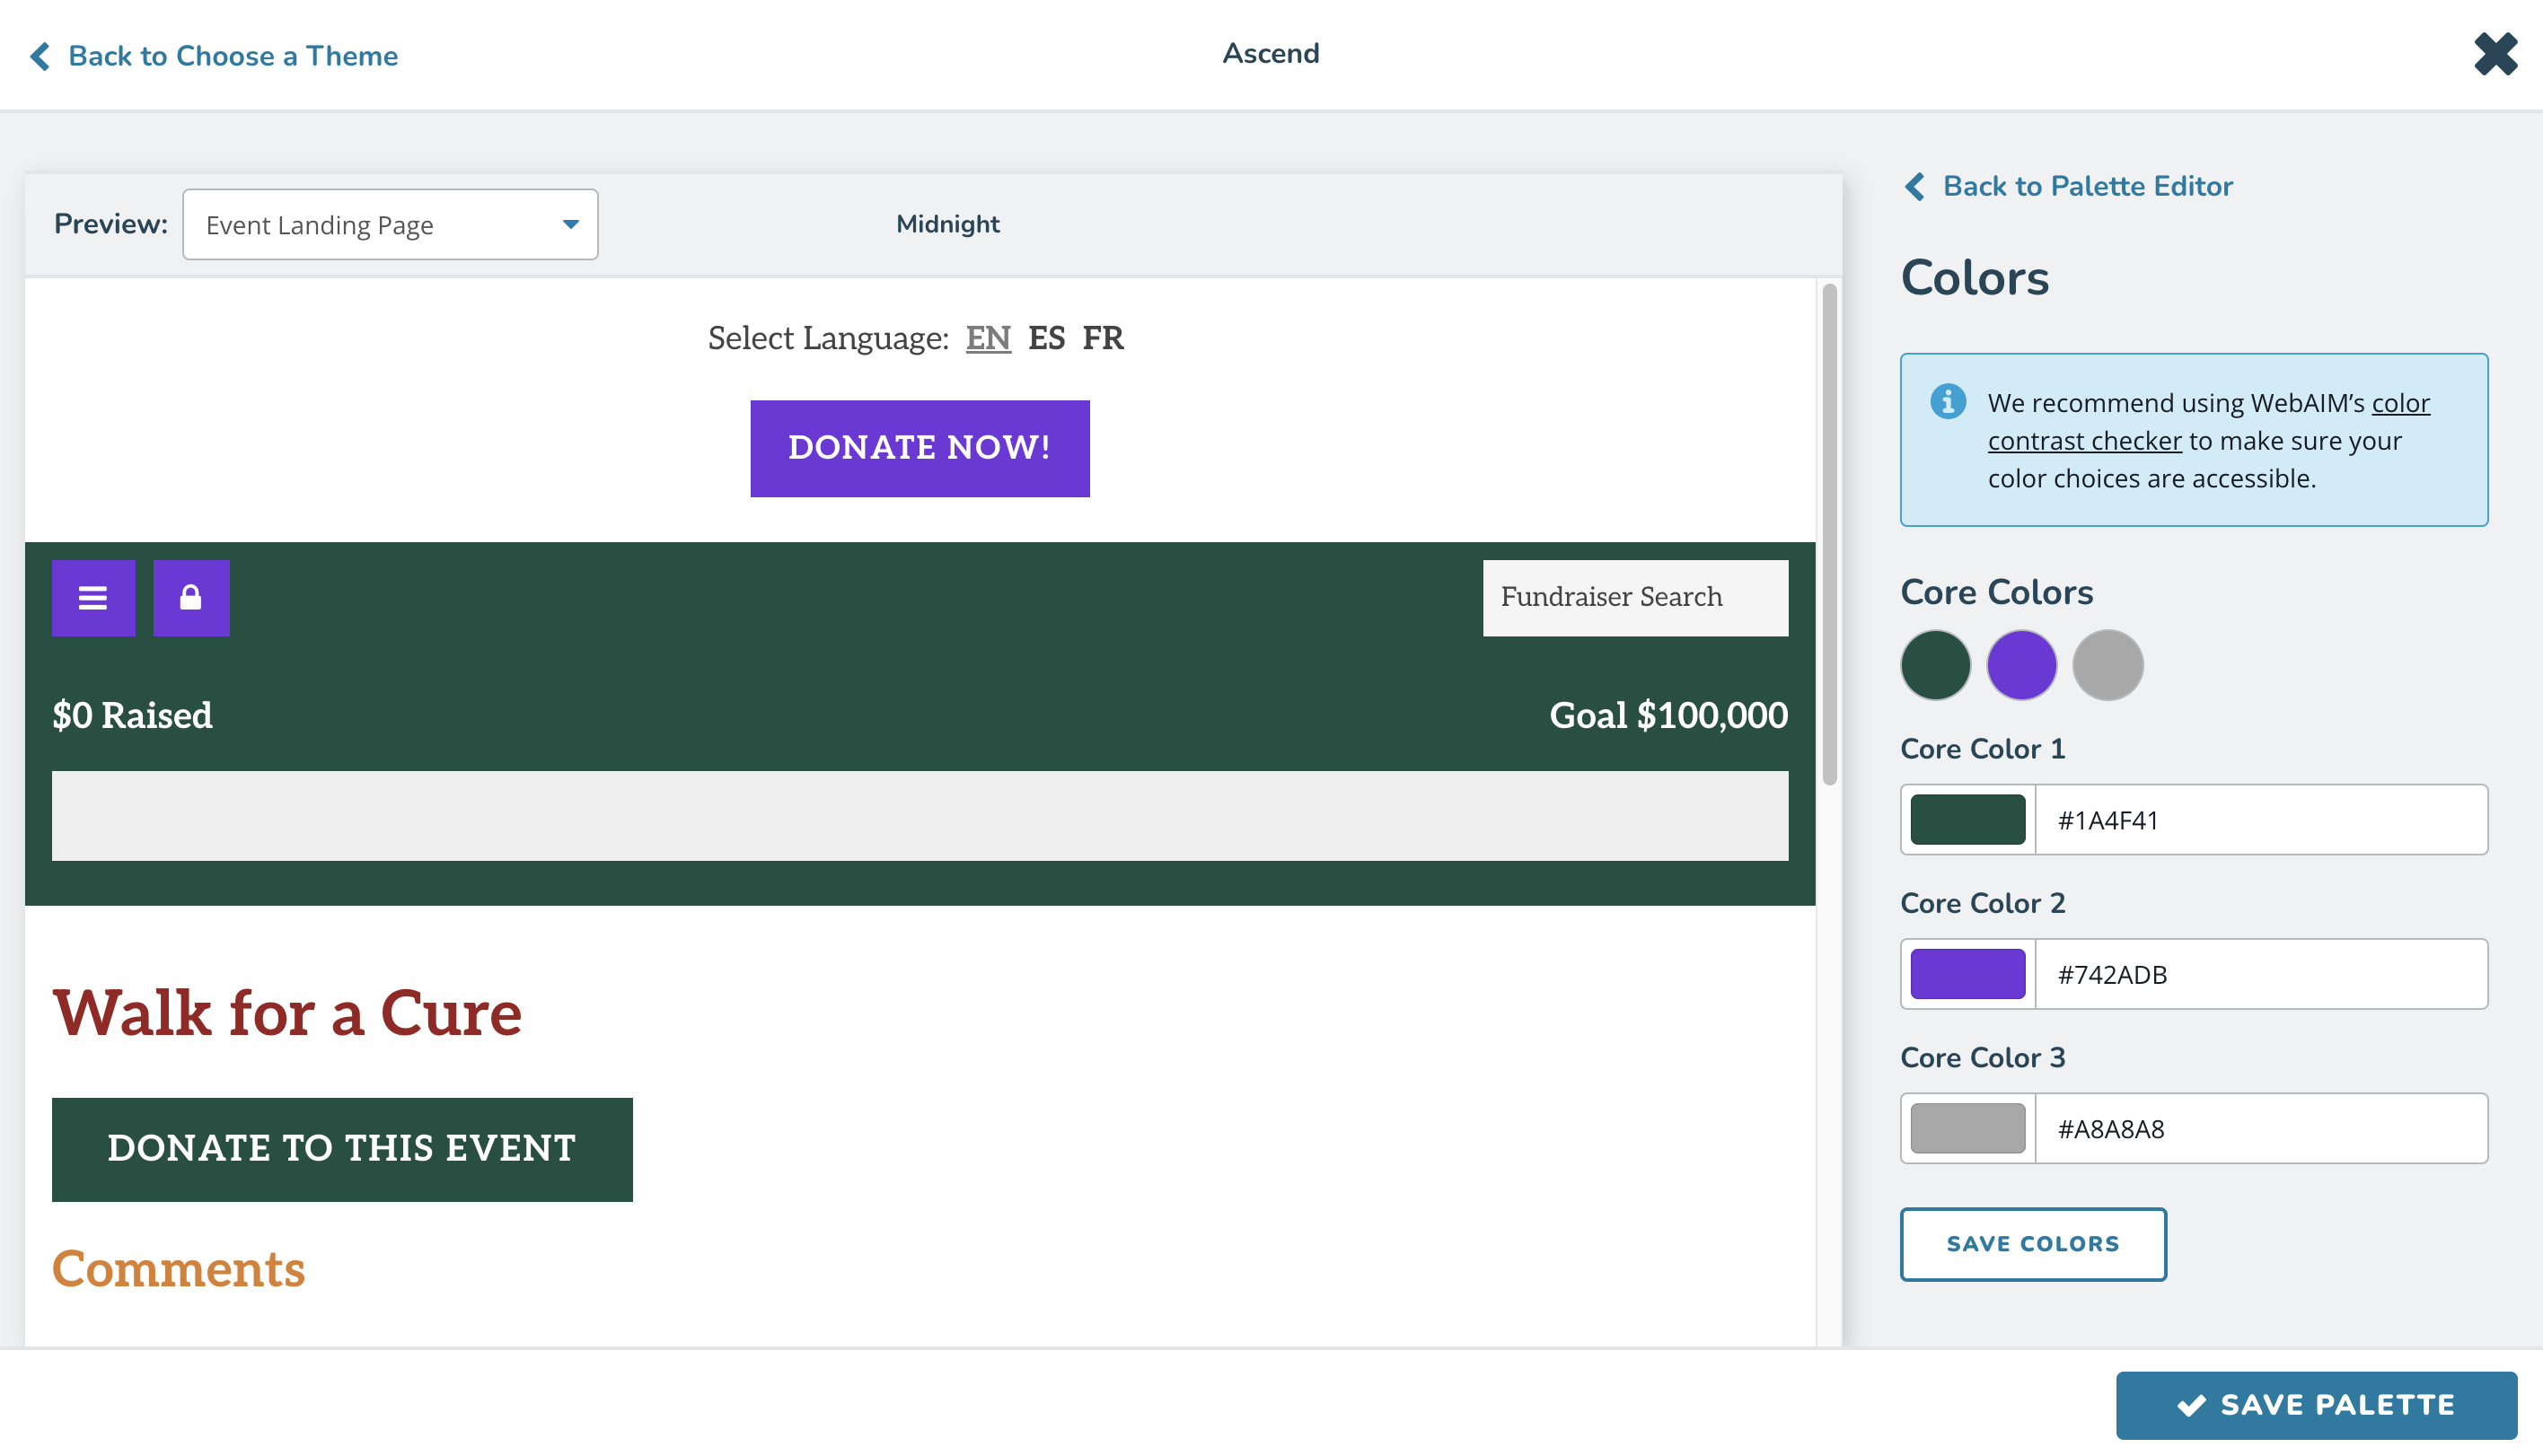The height and width of the screenshot is (1456, 2543).
Task: Click the Comments heading in preview
Action: coord(178,1269)
